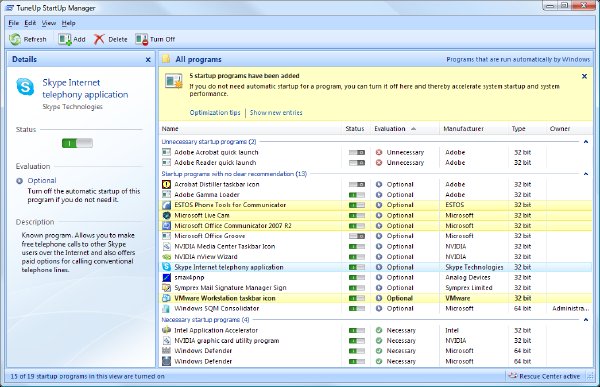
Task: Click the Skype Technologies manufacturer cell
Action: pyautogui.click(x=474, y=267)
